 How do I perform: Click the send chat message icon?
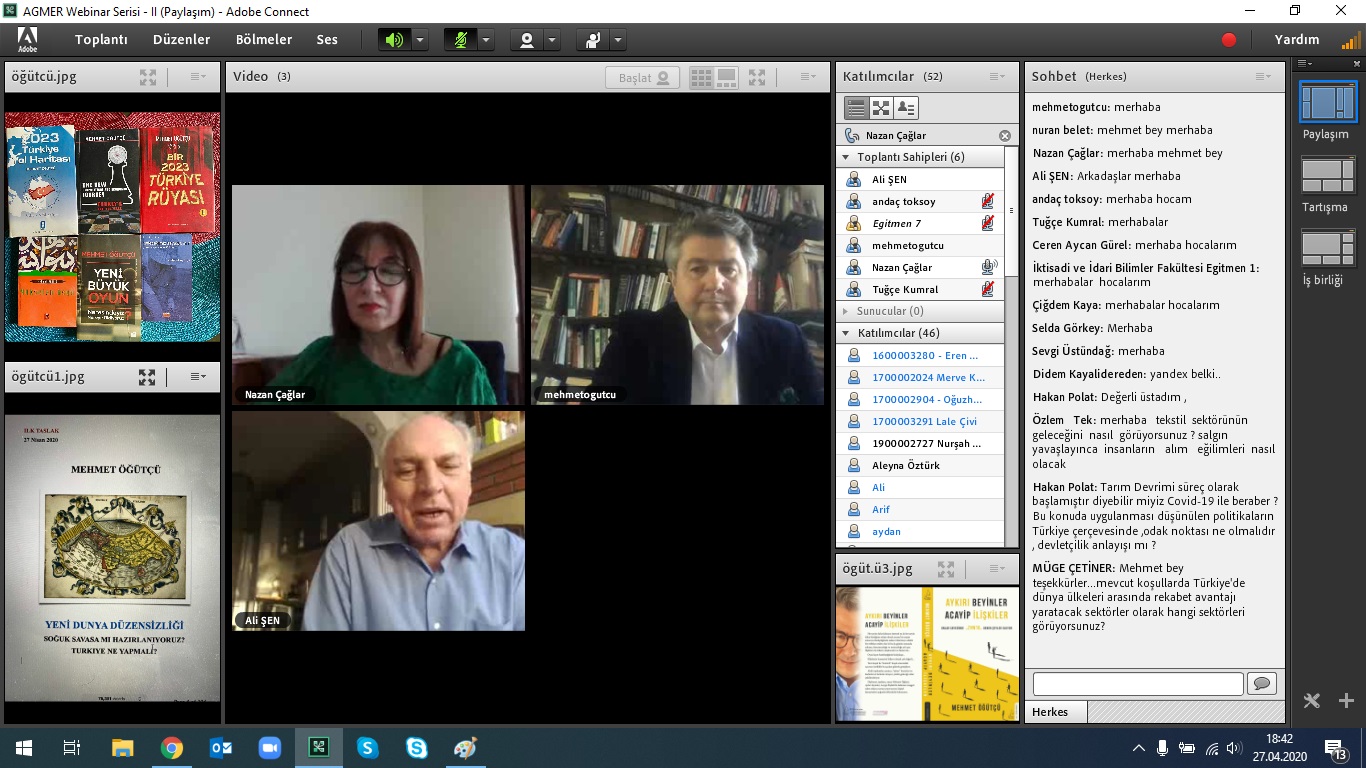1262,683
